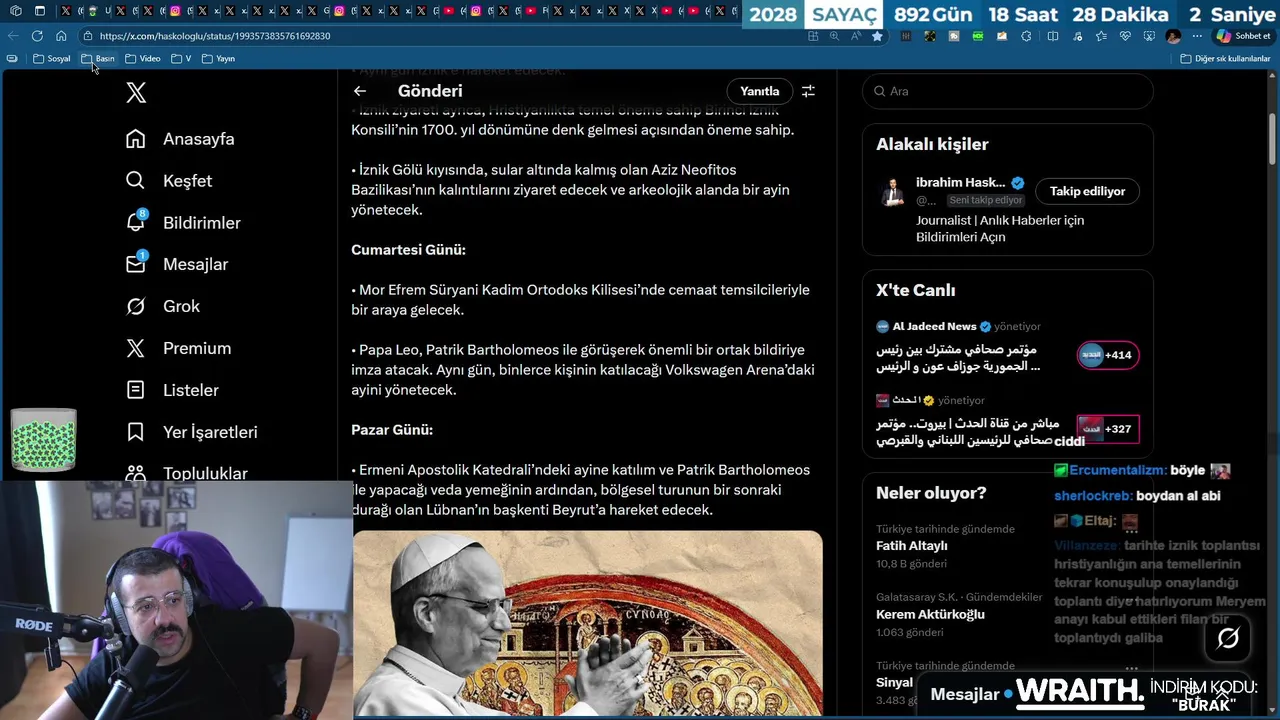Click the Takip ediliyor button
Viewport: 1280px width, 720px height.
pos(1087,191)
